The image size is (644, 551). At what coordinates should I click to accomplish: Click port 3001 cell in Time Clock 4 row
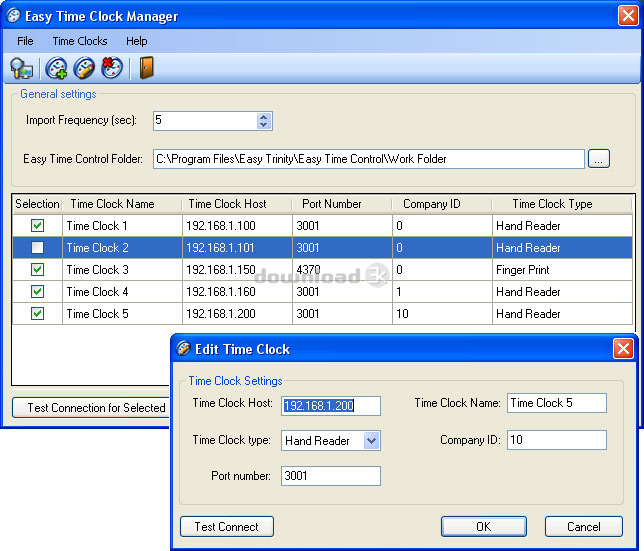pos(342,292)
